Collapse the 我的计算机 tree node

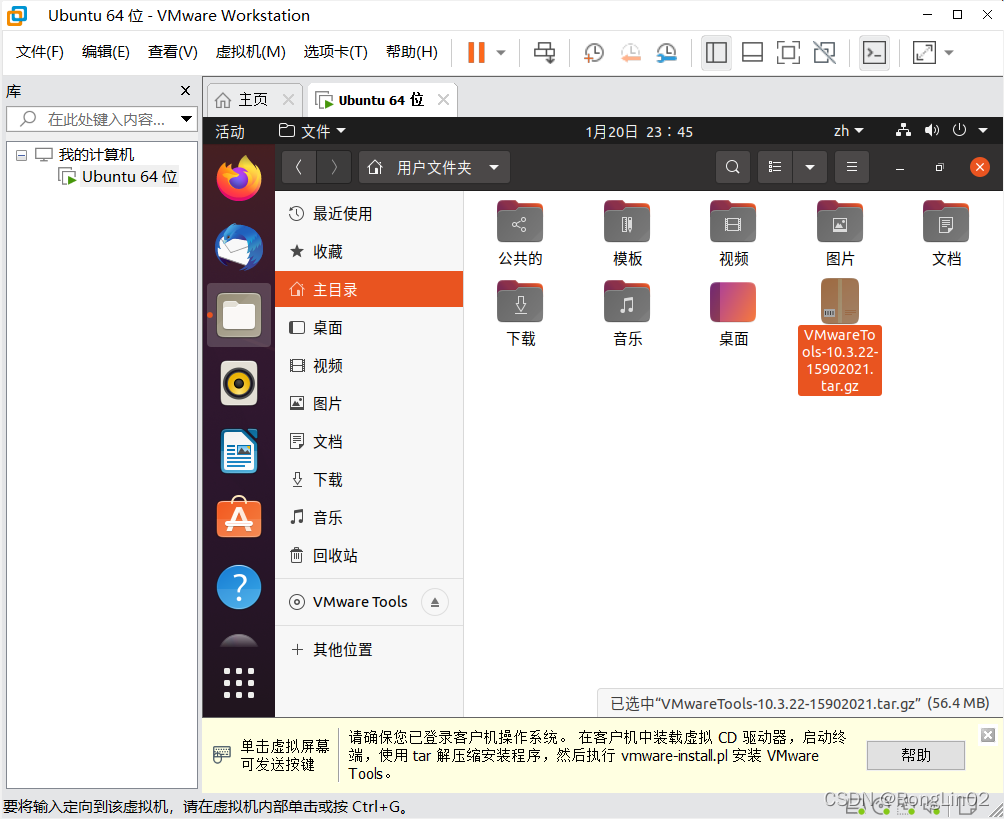[21, 155]
